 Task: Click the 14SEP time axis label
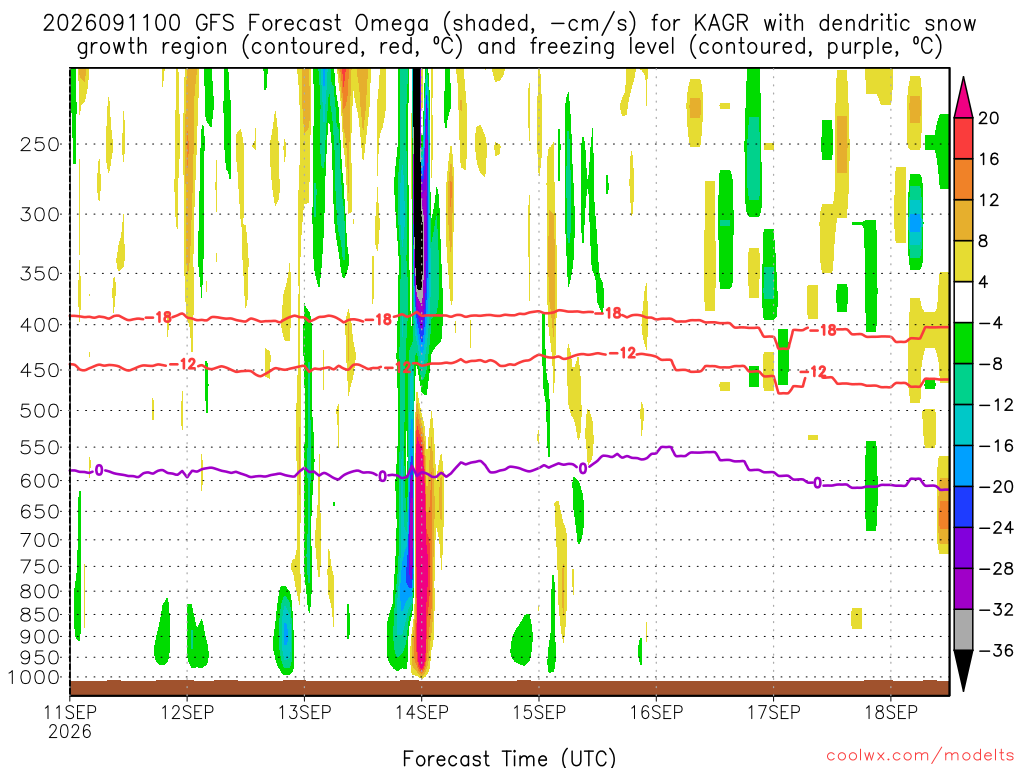click(422, 712)
